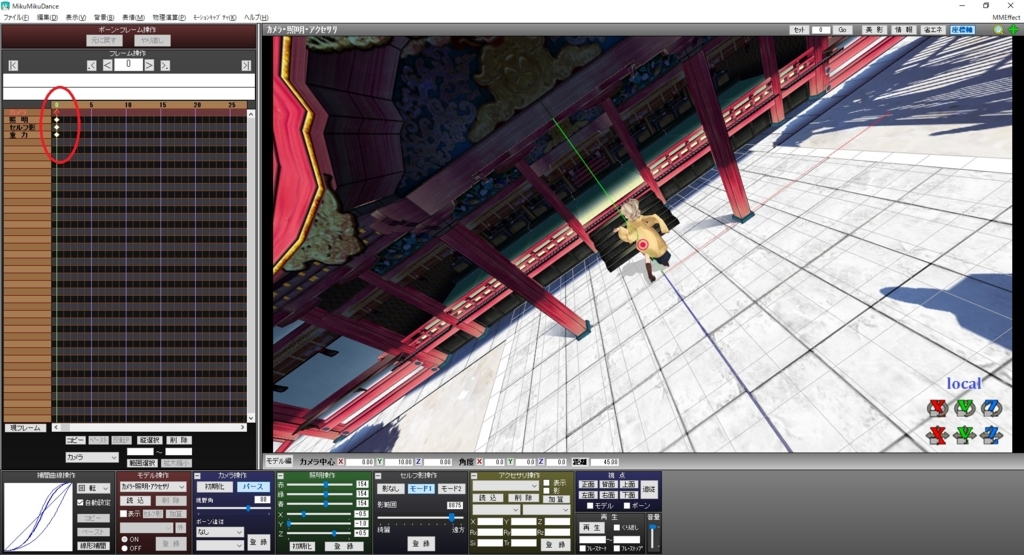Open the ボーン追従 'なし' dropdown
The width and height of the screenshot is (1024, 555).
220,532
